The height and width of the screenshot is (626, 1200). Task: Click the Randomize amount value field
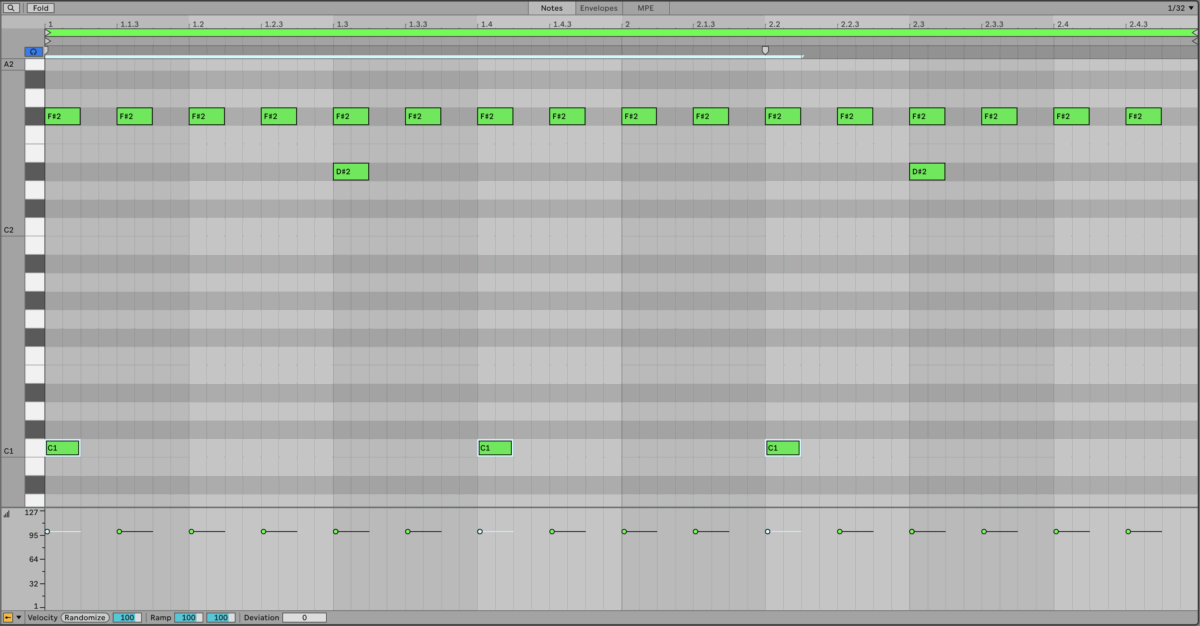click(127, 618)
